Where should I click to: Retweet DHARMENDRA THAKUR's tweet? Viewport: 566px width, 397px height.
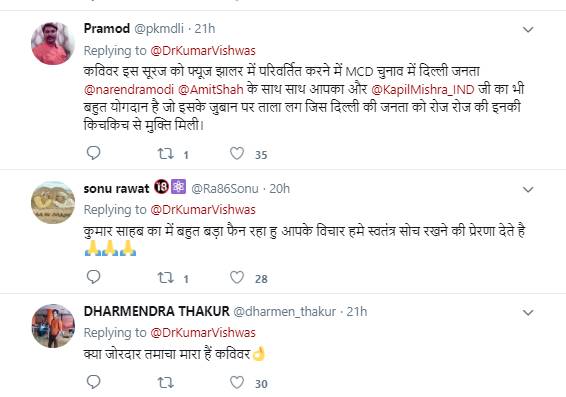(x=166, y=383)
